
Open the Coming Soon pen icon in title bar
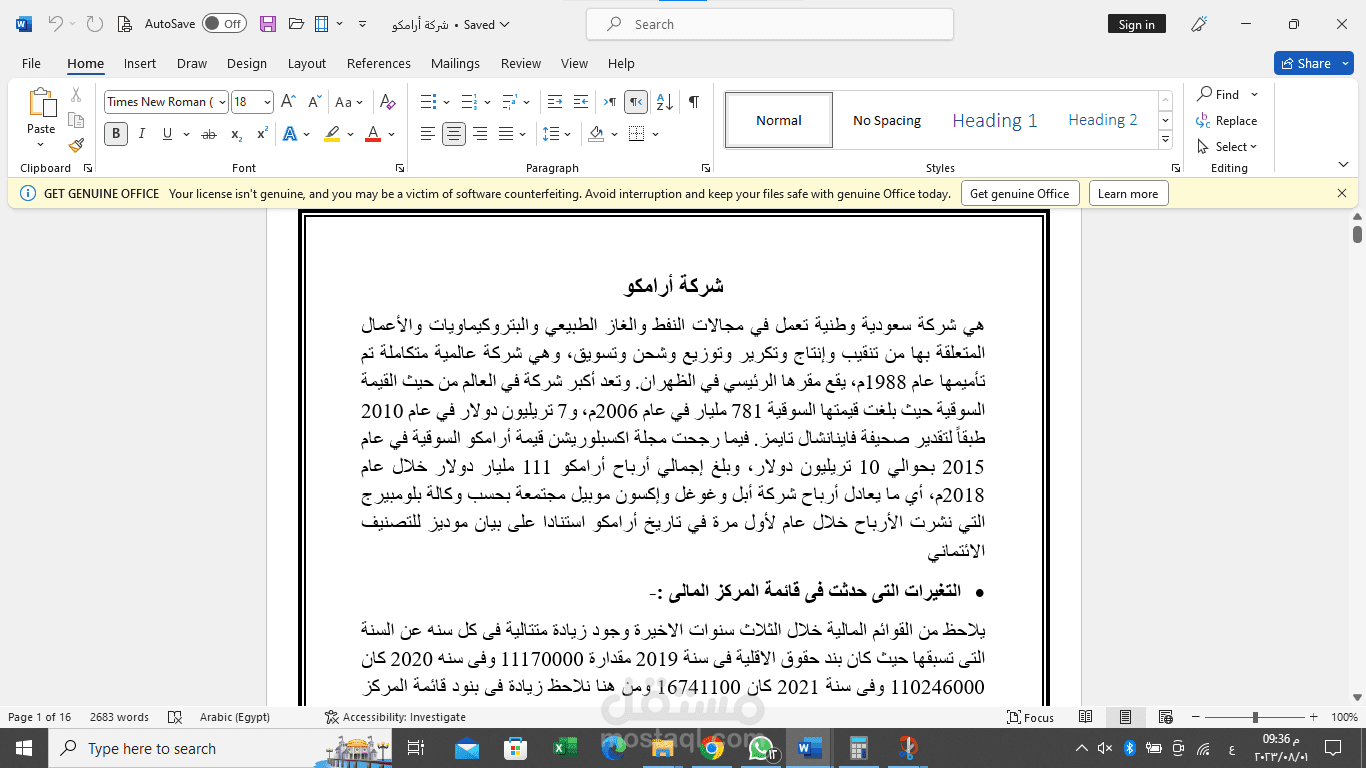(1200, 24)
